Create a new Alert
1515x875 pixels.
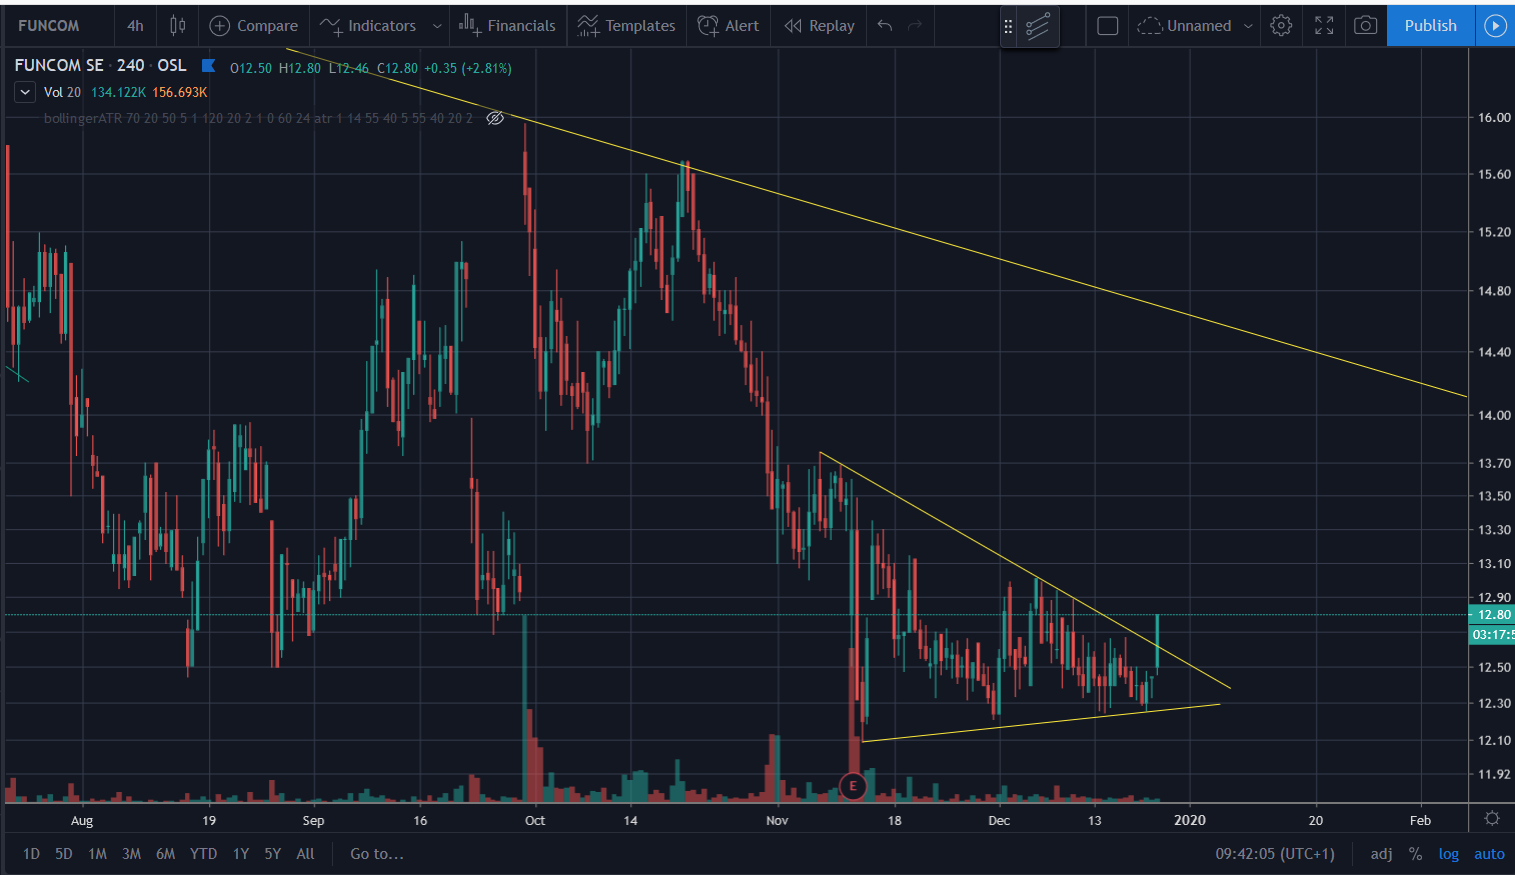pos(728,25)
